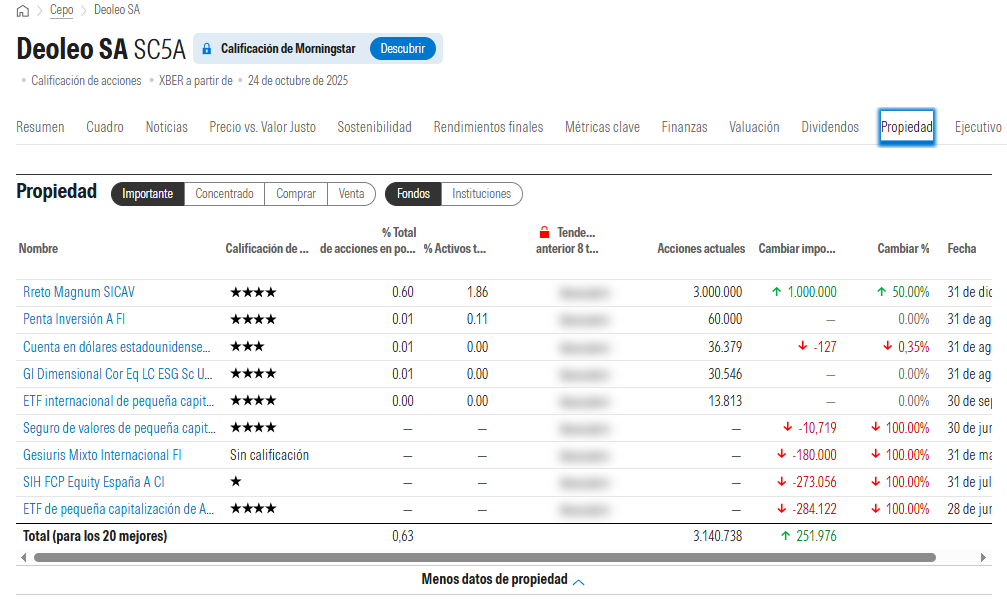This screenshot has height=616, width=1007.
Task: Click the Descubrir button
Action: (x=403, y=49)
